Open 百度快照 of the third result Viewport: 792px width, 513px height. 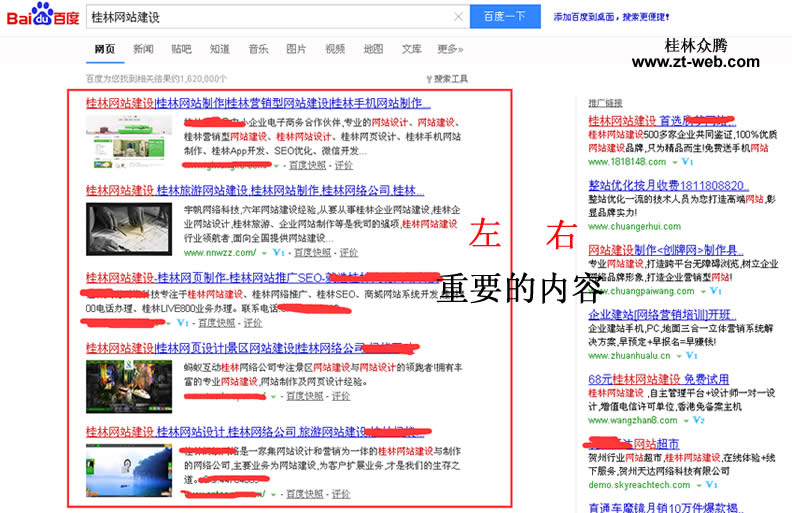tap(217, 323)
